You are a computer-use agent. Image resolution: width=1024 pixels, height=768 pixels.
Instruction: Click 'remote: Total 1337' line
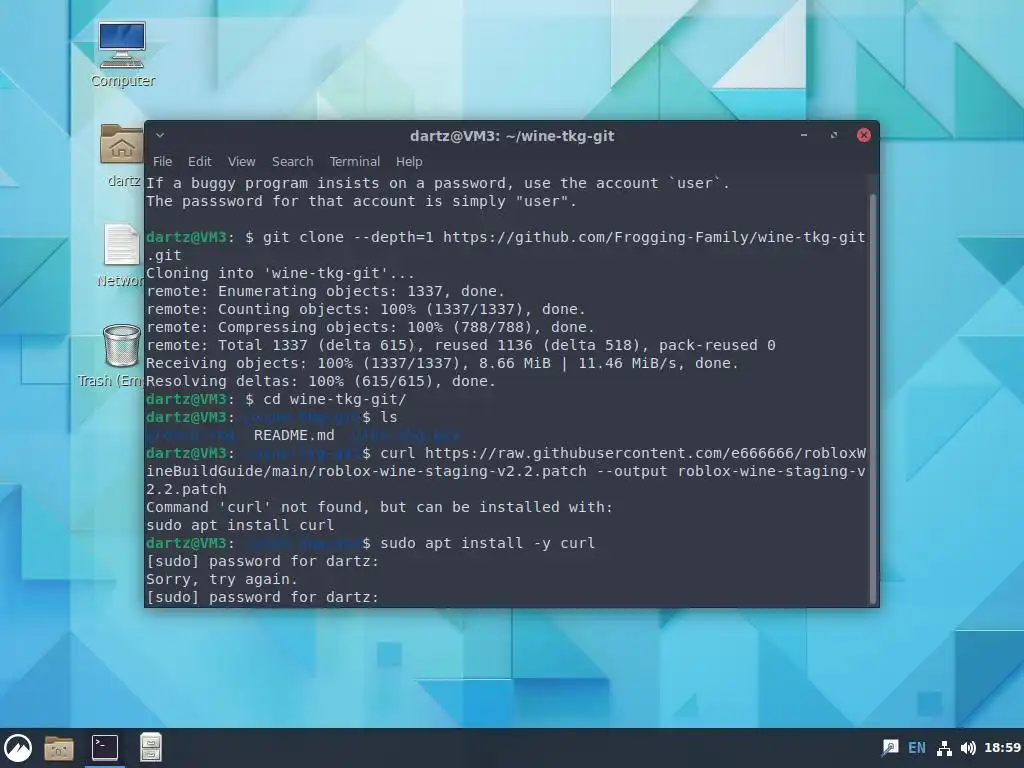460,345
